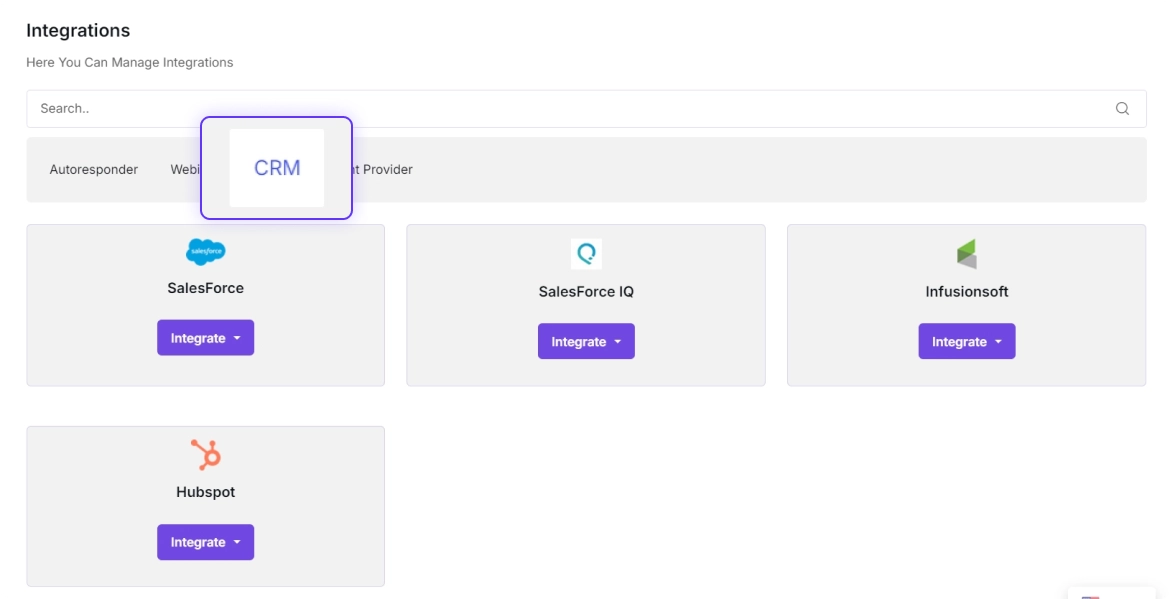
Task: Click the orange Hubspot logo
Action: click(x=206, y=455)
